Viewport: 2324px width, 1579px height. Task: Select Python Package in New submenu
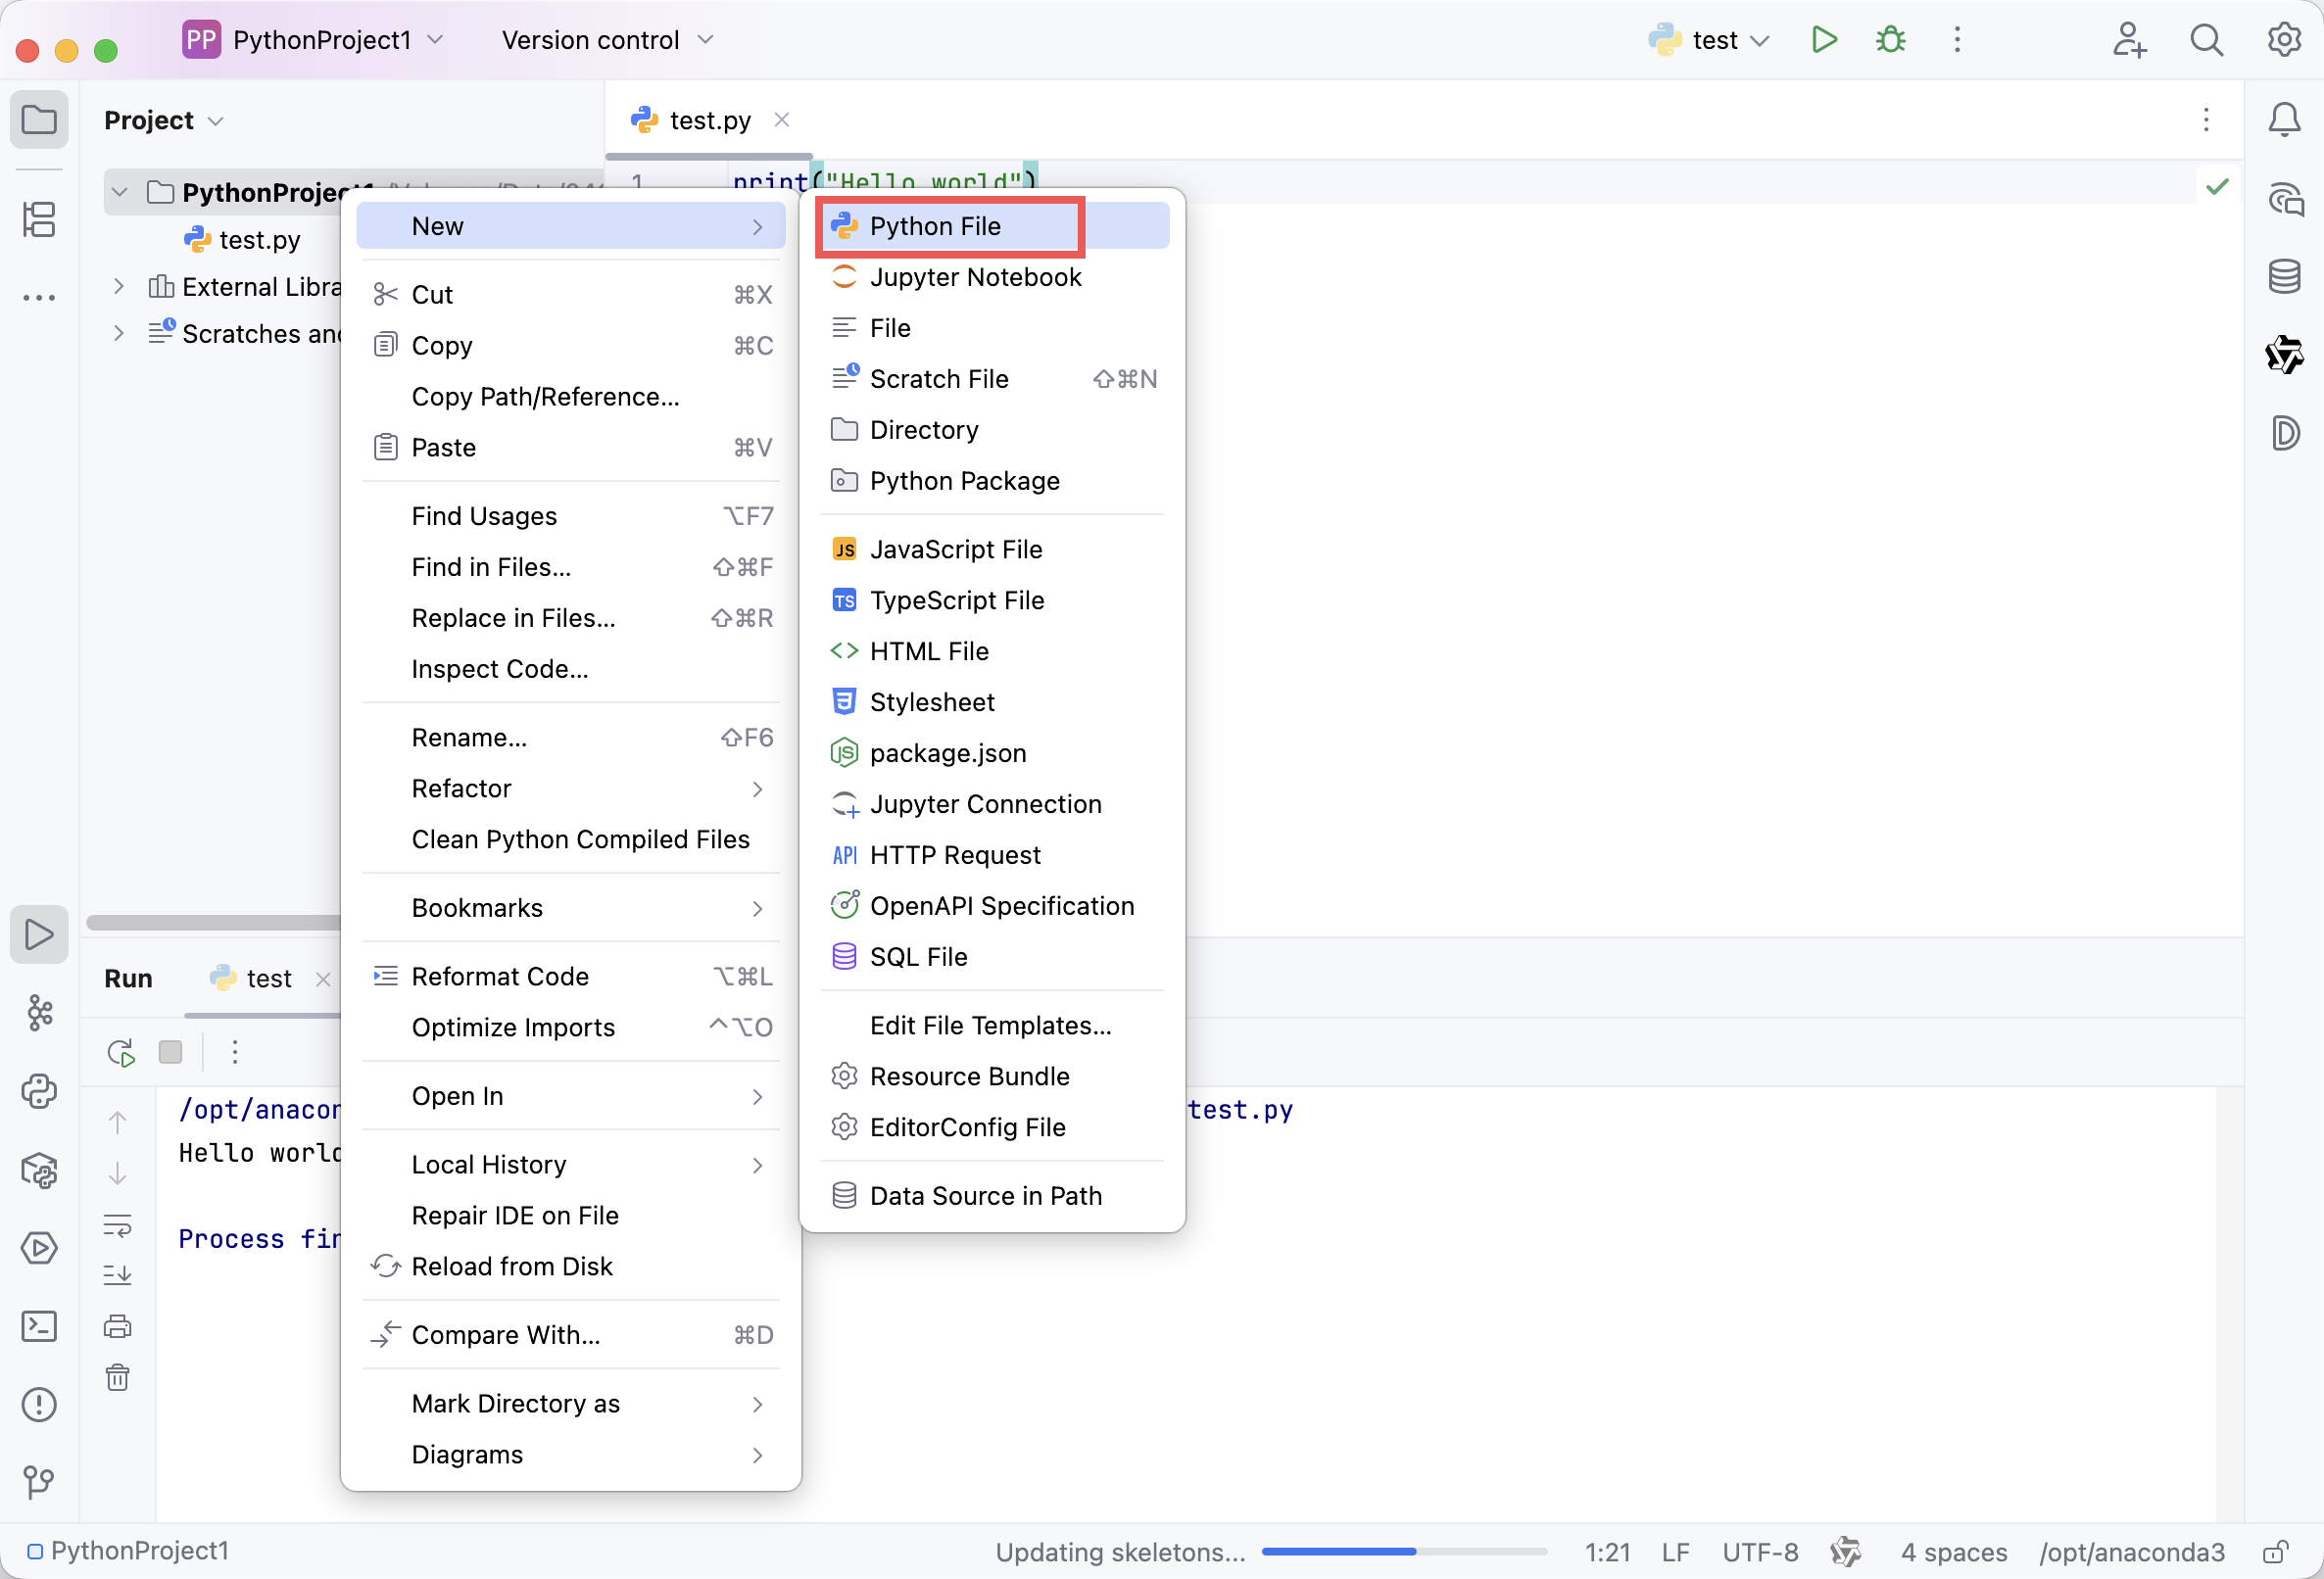(993, 481)
